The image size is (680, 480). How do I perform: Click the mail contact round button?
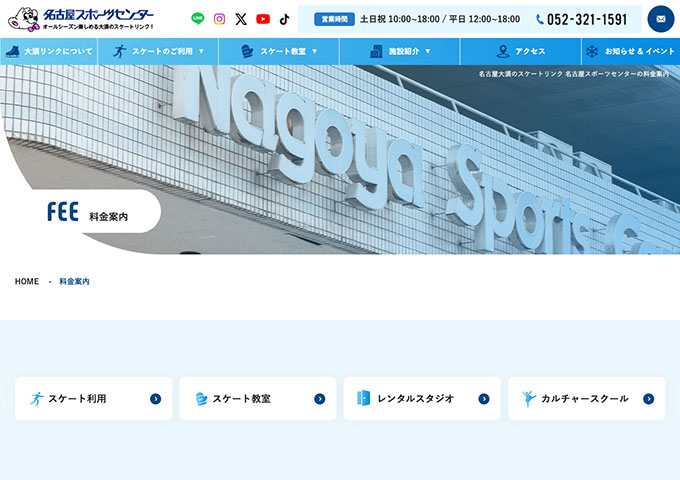661,19
